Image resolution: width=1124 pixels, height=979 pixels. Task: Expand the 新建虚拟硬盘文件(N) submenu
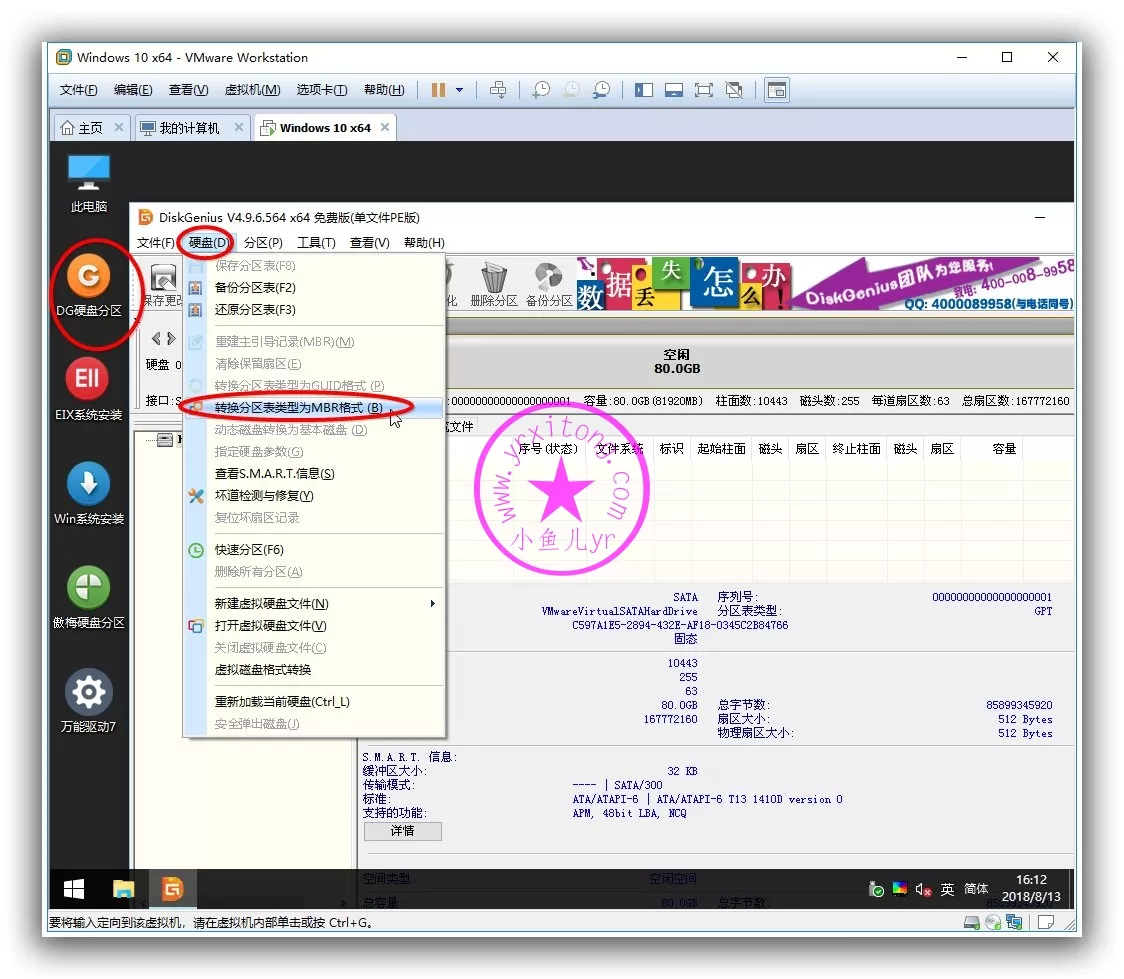tap(315, 603)
